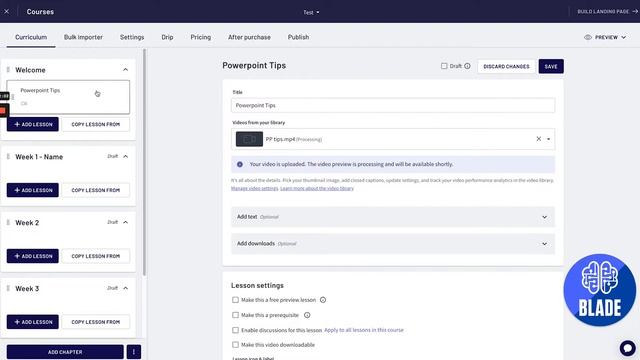640x360 pixels.
Task: Open the Manage video settings link
Action: pyautogui.click(x=255, y=188)
